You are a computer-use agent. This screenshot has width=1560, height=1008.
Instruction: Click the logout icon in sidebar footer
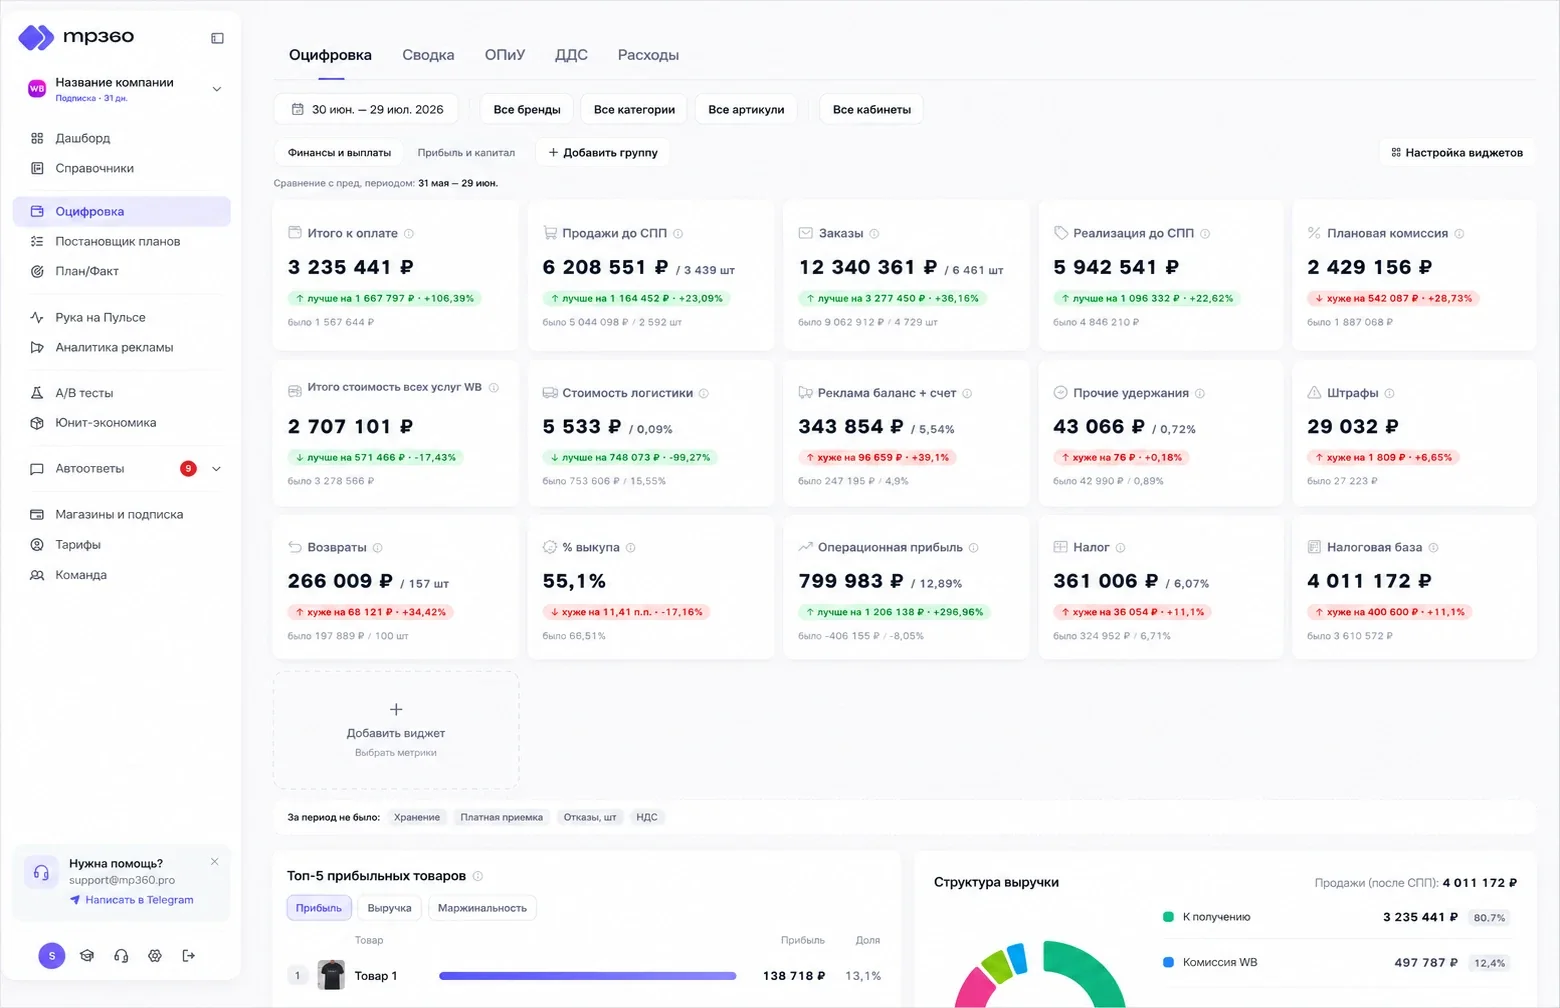pyautogui.click(x=188, y=956)
